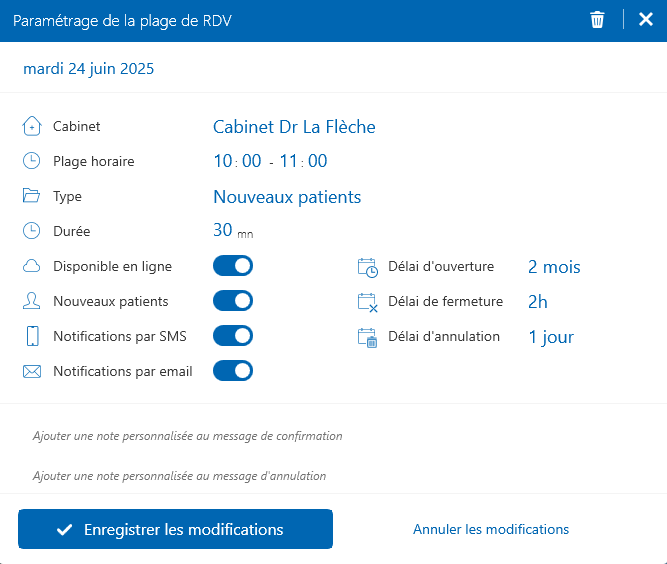Click the Cabinet house icon
667x564 pixels.
32,127
